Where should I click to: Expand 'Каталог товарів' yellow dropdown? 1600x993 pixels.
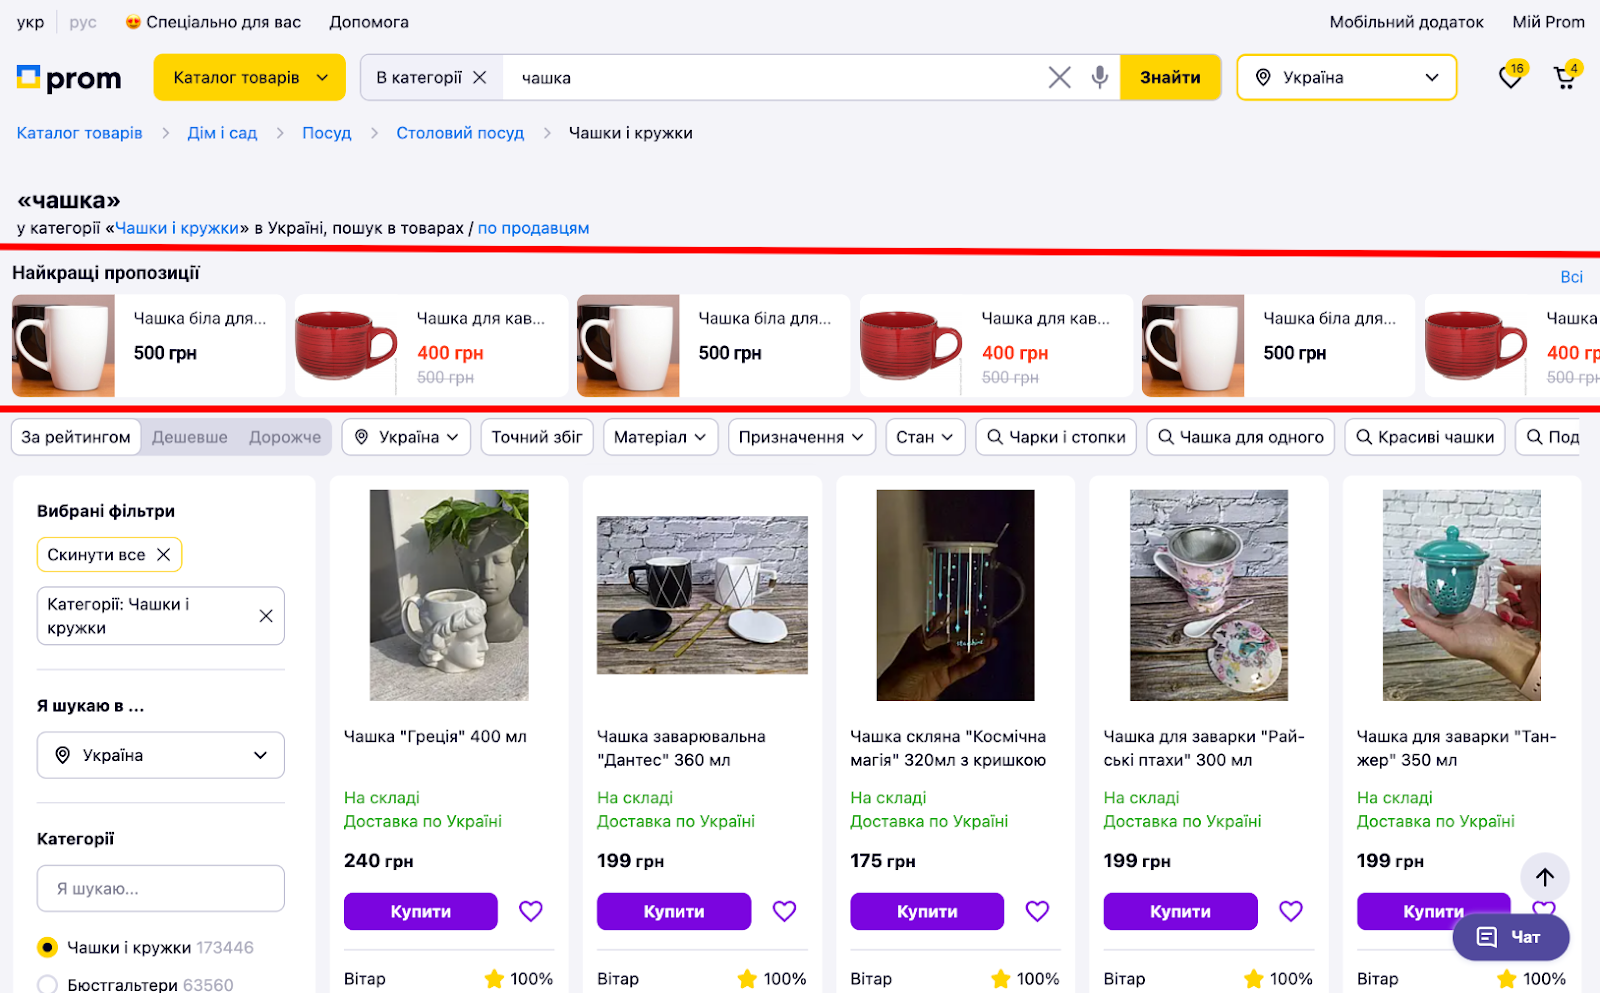[249, 77]
